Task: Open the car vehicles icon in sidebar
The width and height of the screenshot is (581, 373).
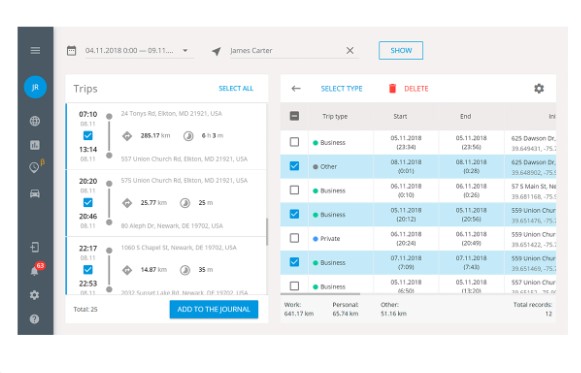Action: pyautogui.click(x=35, y=193)
